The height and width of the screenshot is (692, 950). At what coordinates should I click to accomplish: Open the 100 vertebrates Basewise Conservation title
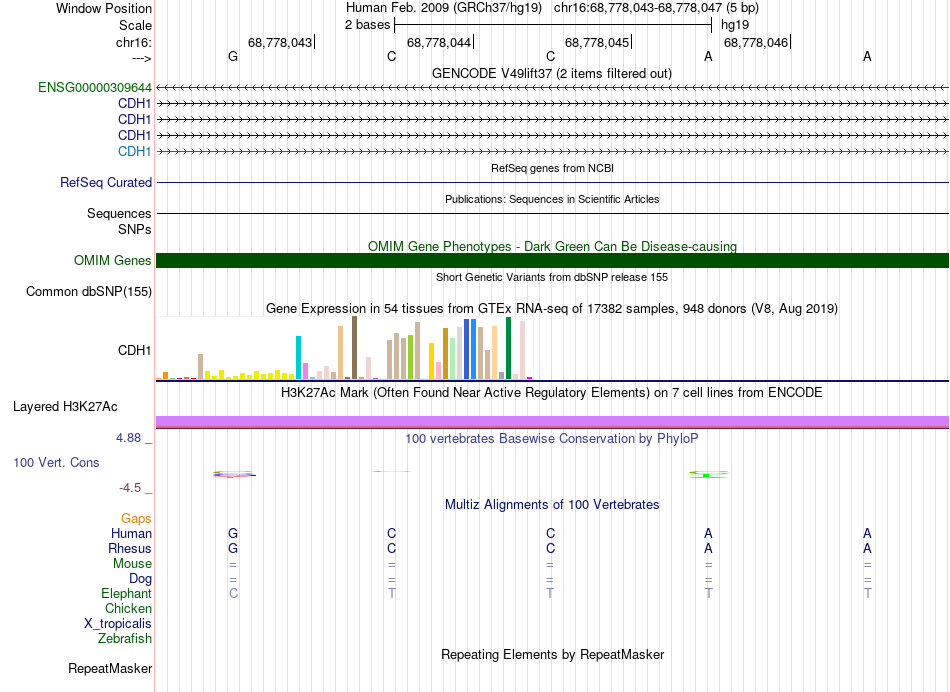coord(552,438)
